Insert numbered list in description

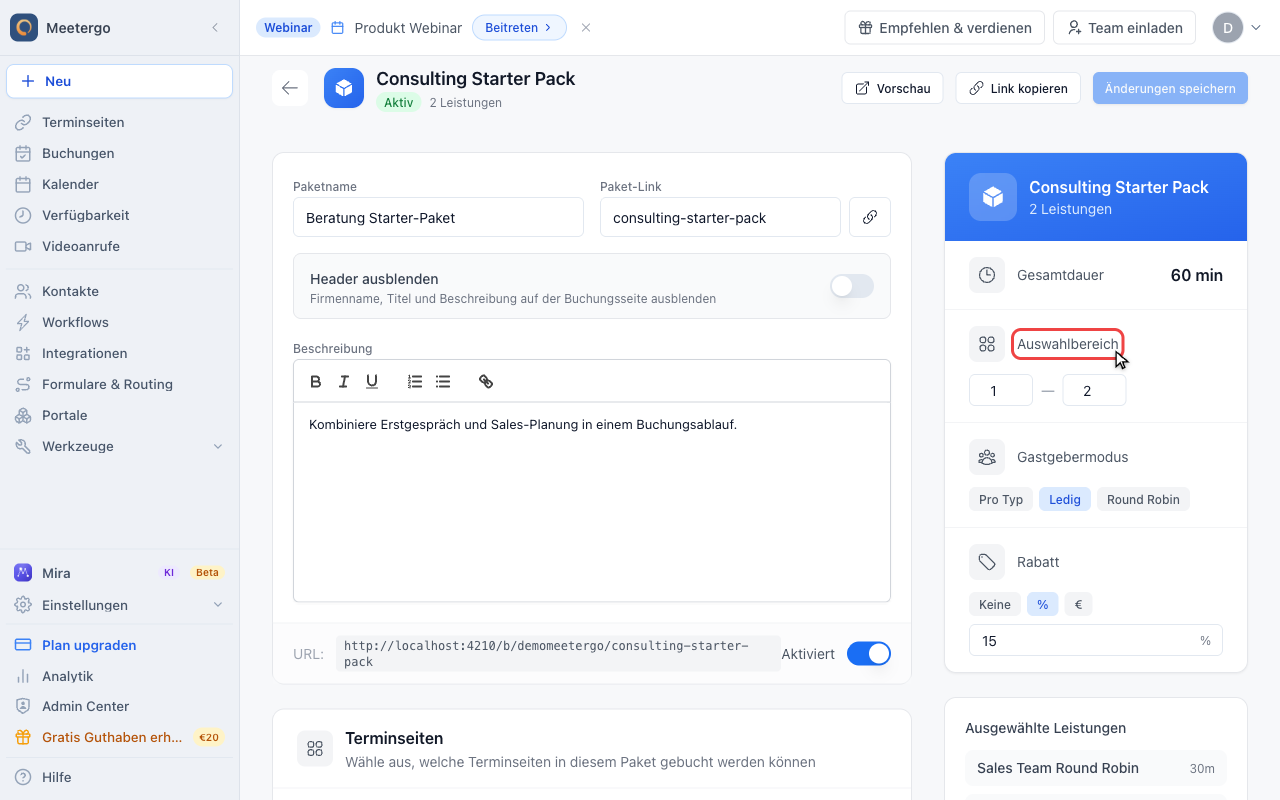pyautogui.click(x=415, y=381)
